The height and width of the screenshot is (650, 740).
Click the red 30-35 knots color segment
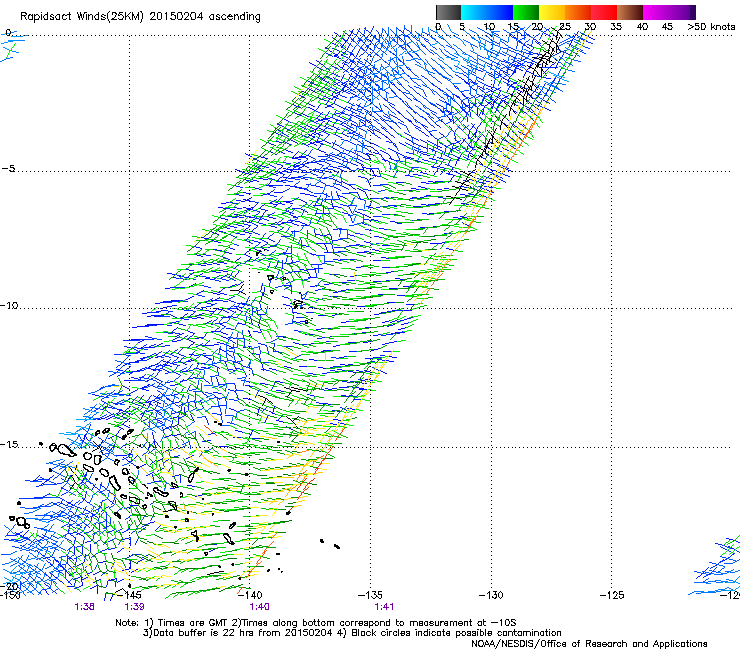[604, 12]
